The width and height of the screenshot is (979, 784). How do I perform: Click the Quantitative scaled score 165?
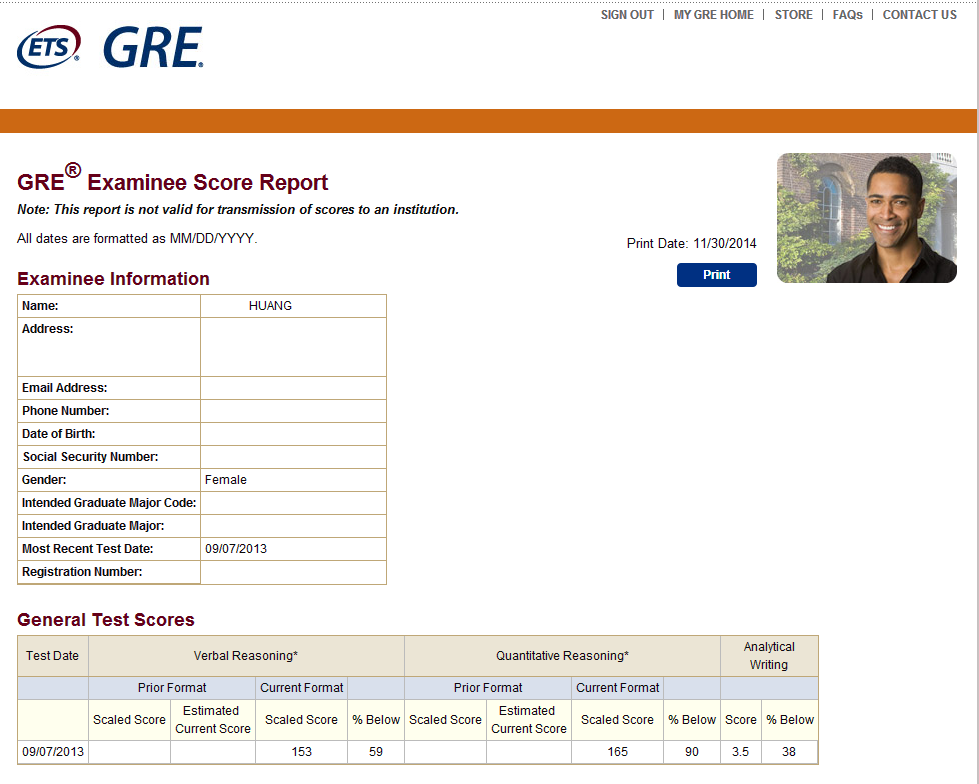[x=617, y=752]
